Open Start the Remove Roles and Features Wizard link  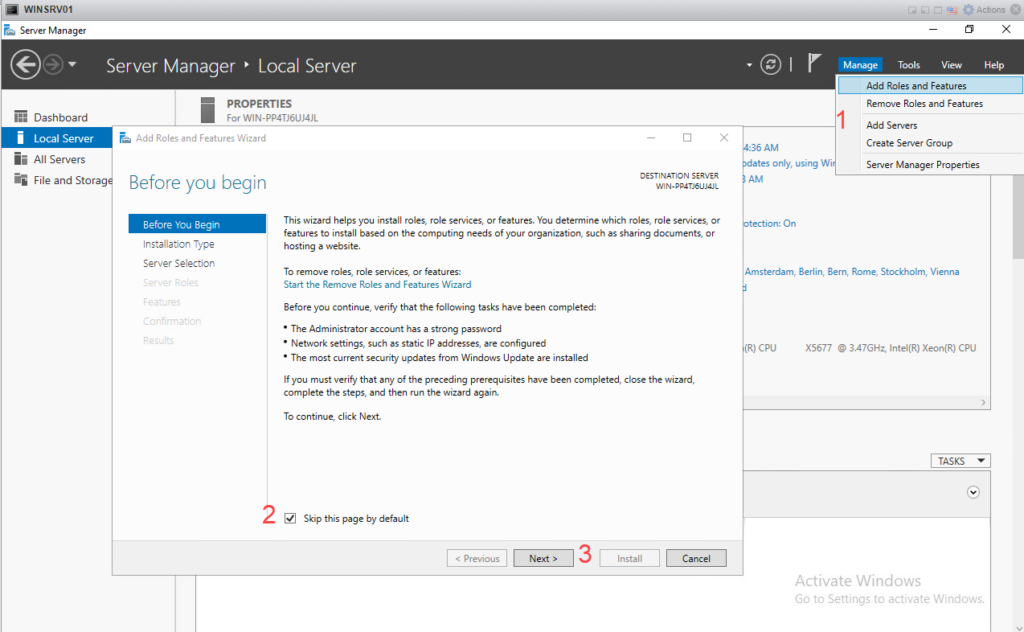pyautogui.click(x=377, y=285)
